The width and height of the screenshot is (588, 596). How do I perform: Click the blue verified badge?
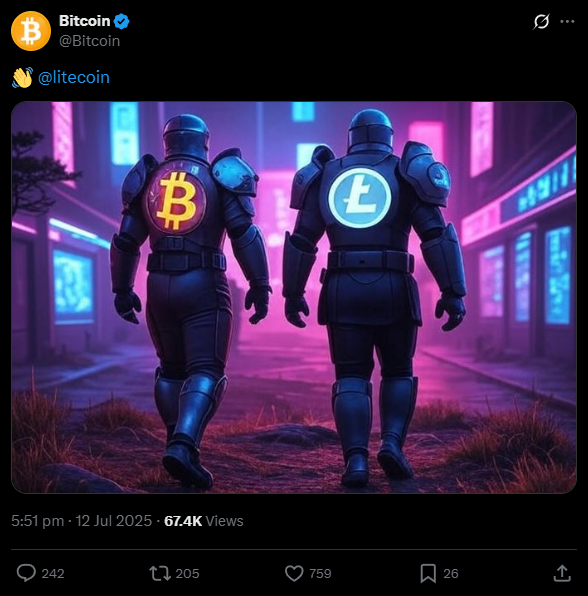122,21
